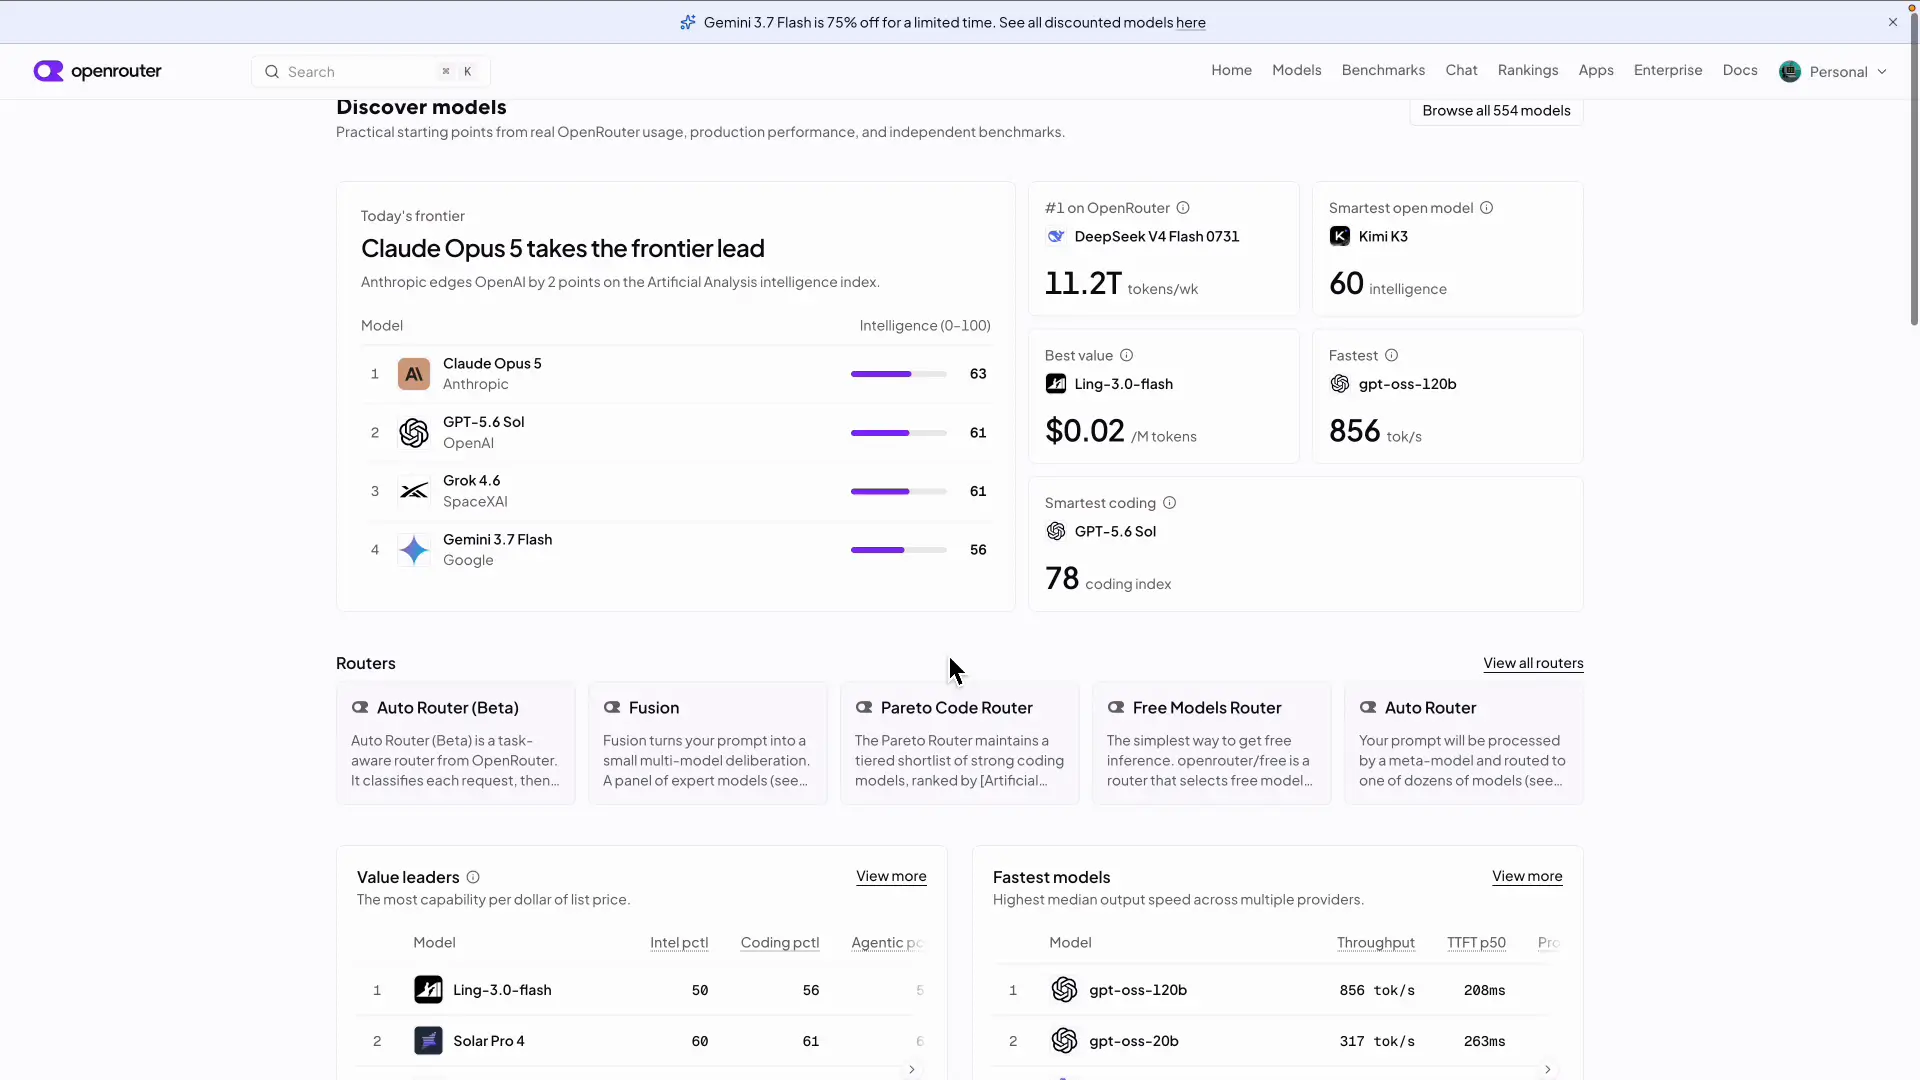Click the Free Models Router icon
Screen dimensions: 1920x1080
(x=1116, y=708)
